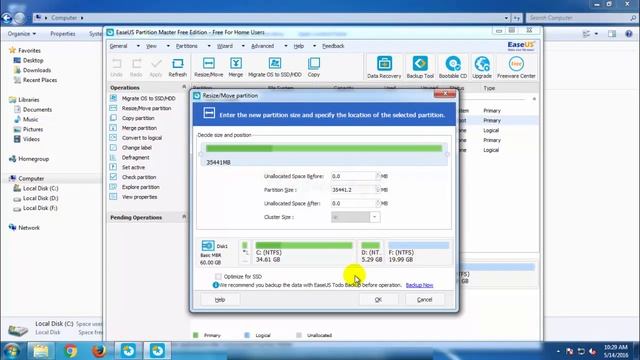Open Migrate OS to SSD/HDD toolbar icon
This screenshot has width=640, height=360.
pyautogui.click(x=275, y=67)
